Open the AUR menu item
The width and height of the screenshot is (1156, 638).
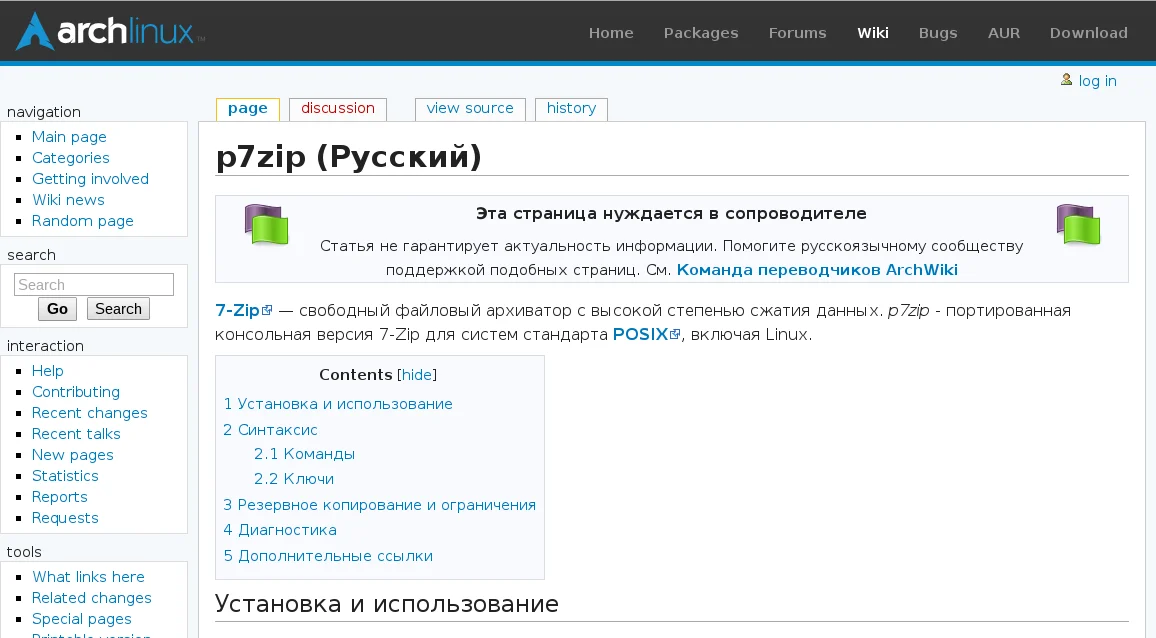1003,32
